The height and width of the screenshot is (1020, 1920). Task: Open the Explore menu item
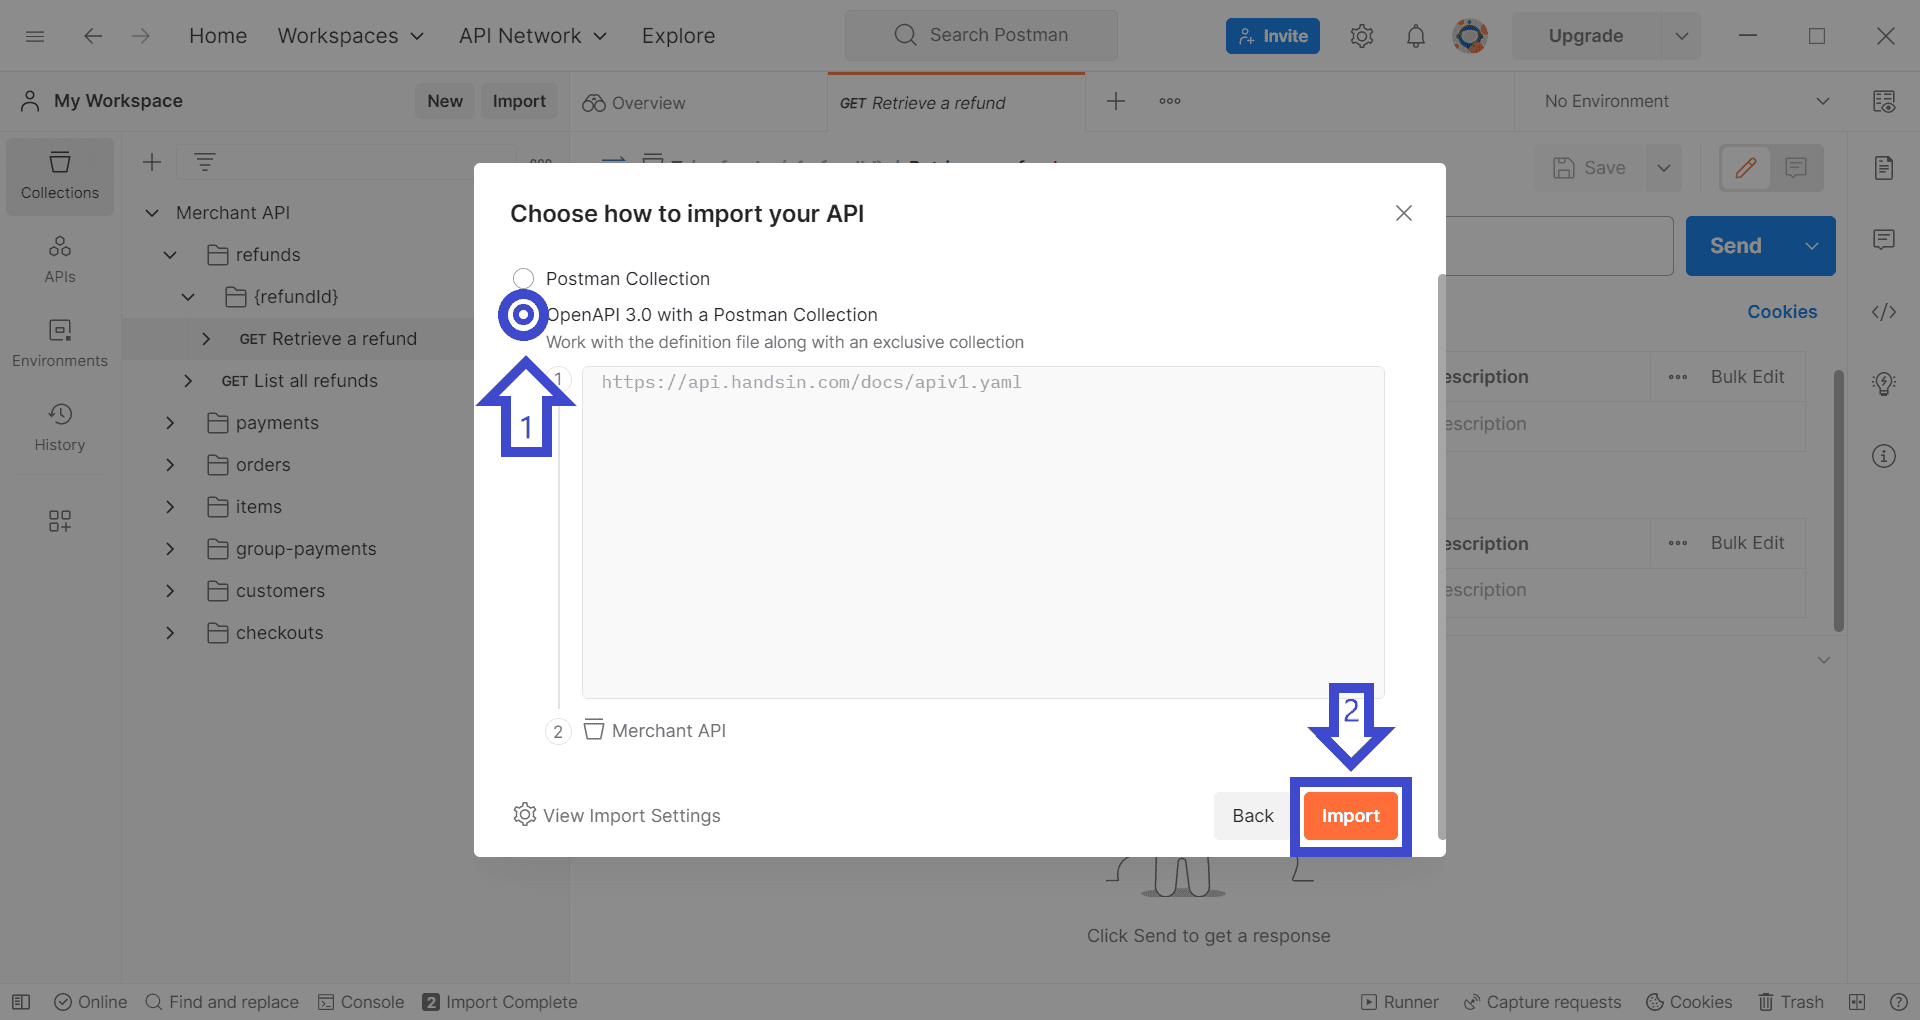pyautogui.click(x=679, y=36)
